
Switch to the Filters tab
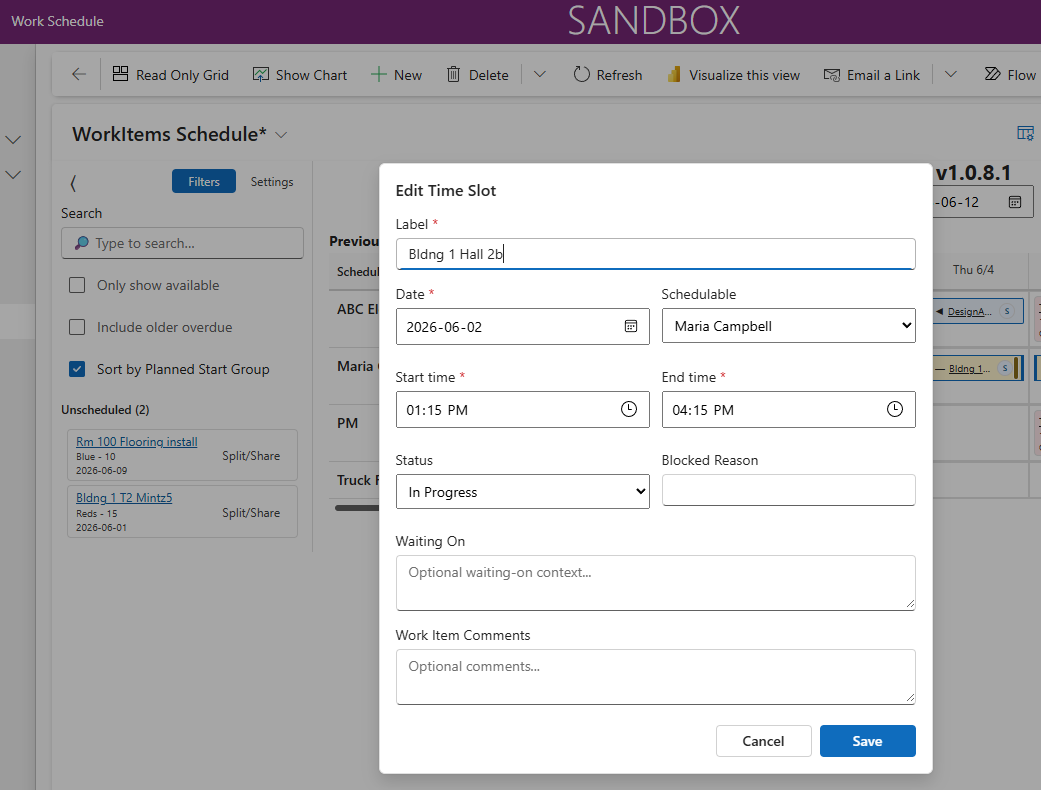[x=204, y=181]
